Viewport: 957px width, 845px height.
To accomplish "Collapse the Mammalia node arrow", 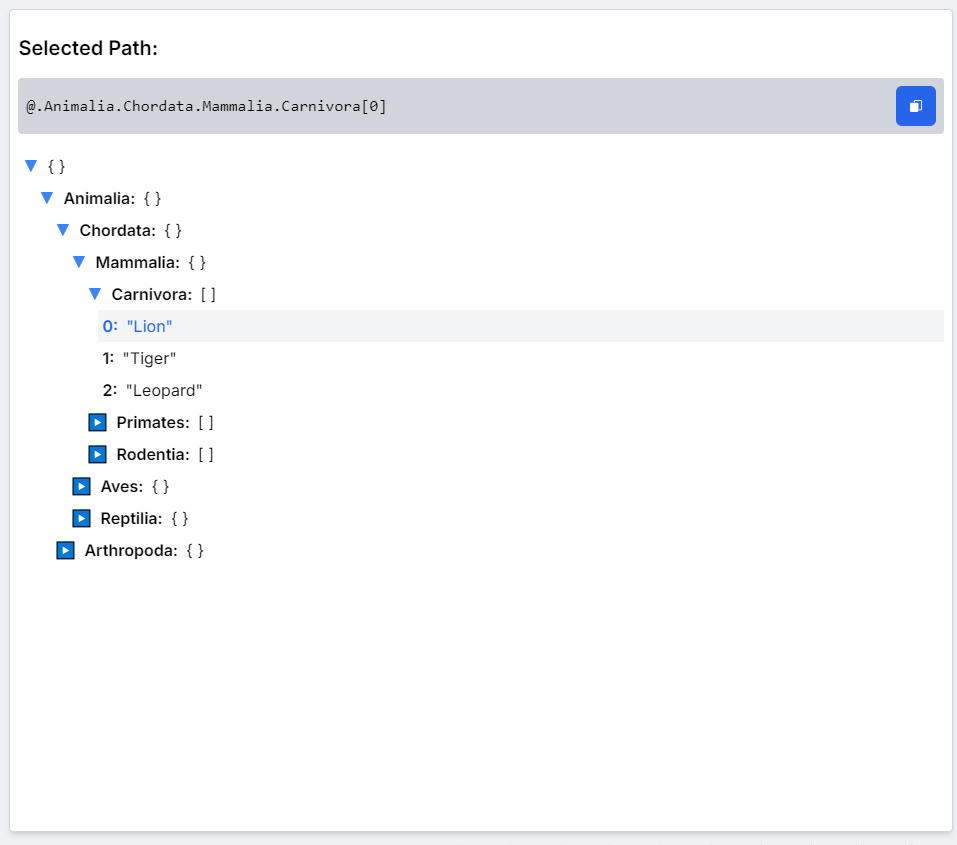I will click(78, 262).
